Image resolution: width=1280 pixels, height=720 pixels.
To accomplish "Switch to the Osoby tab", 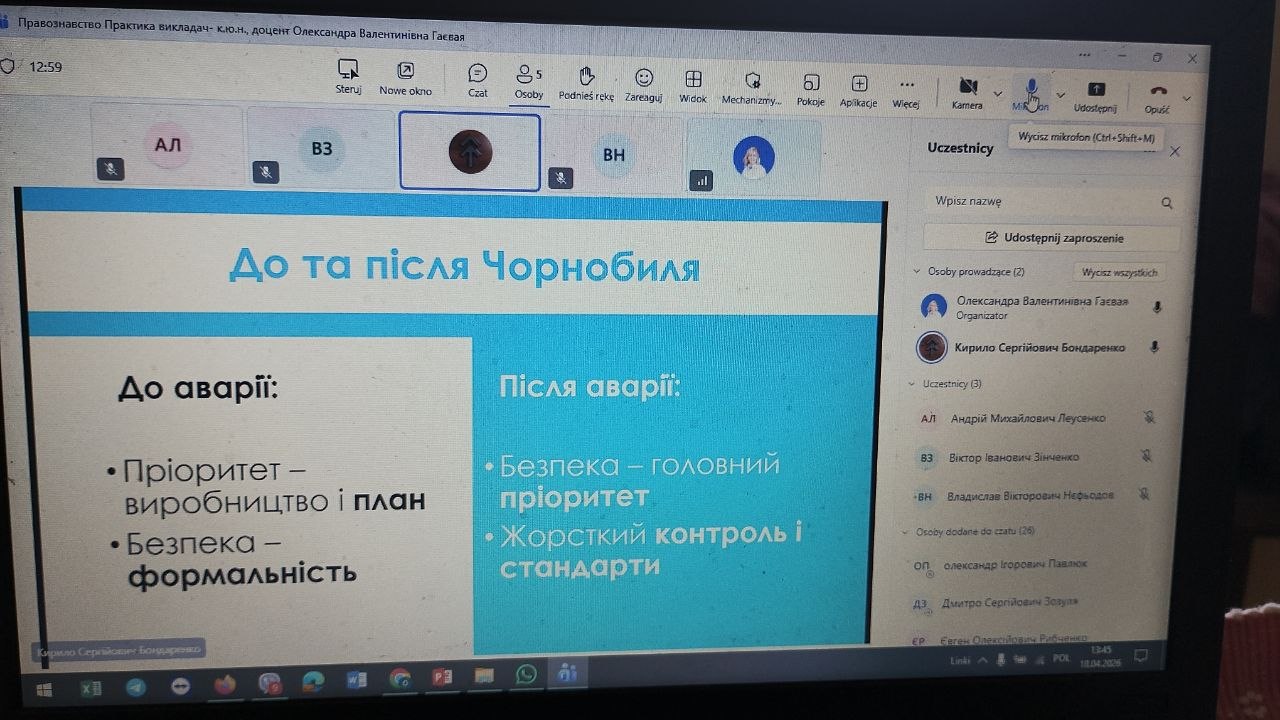I will coord(528,76).
